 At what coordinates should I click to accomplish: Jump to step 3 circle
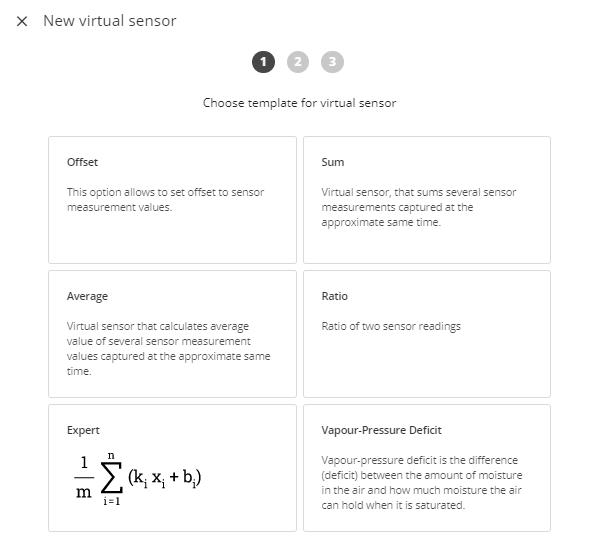333,62
